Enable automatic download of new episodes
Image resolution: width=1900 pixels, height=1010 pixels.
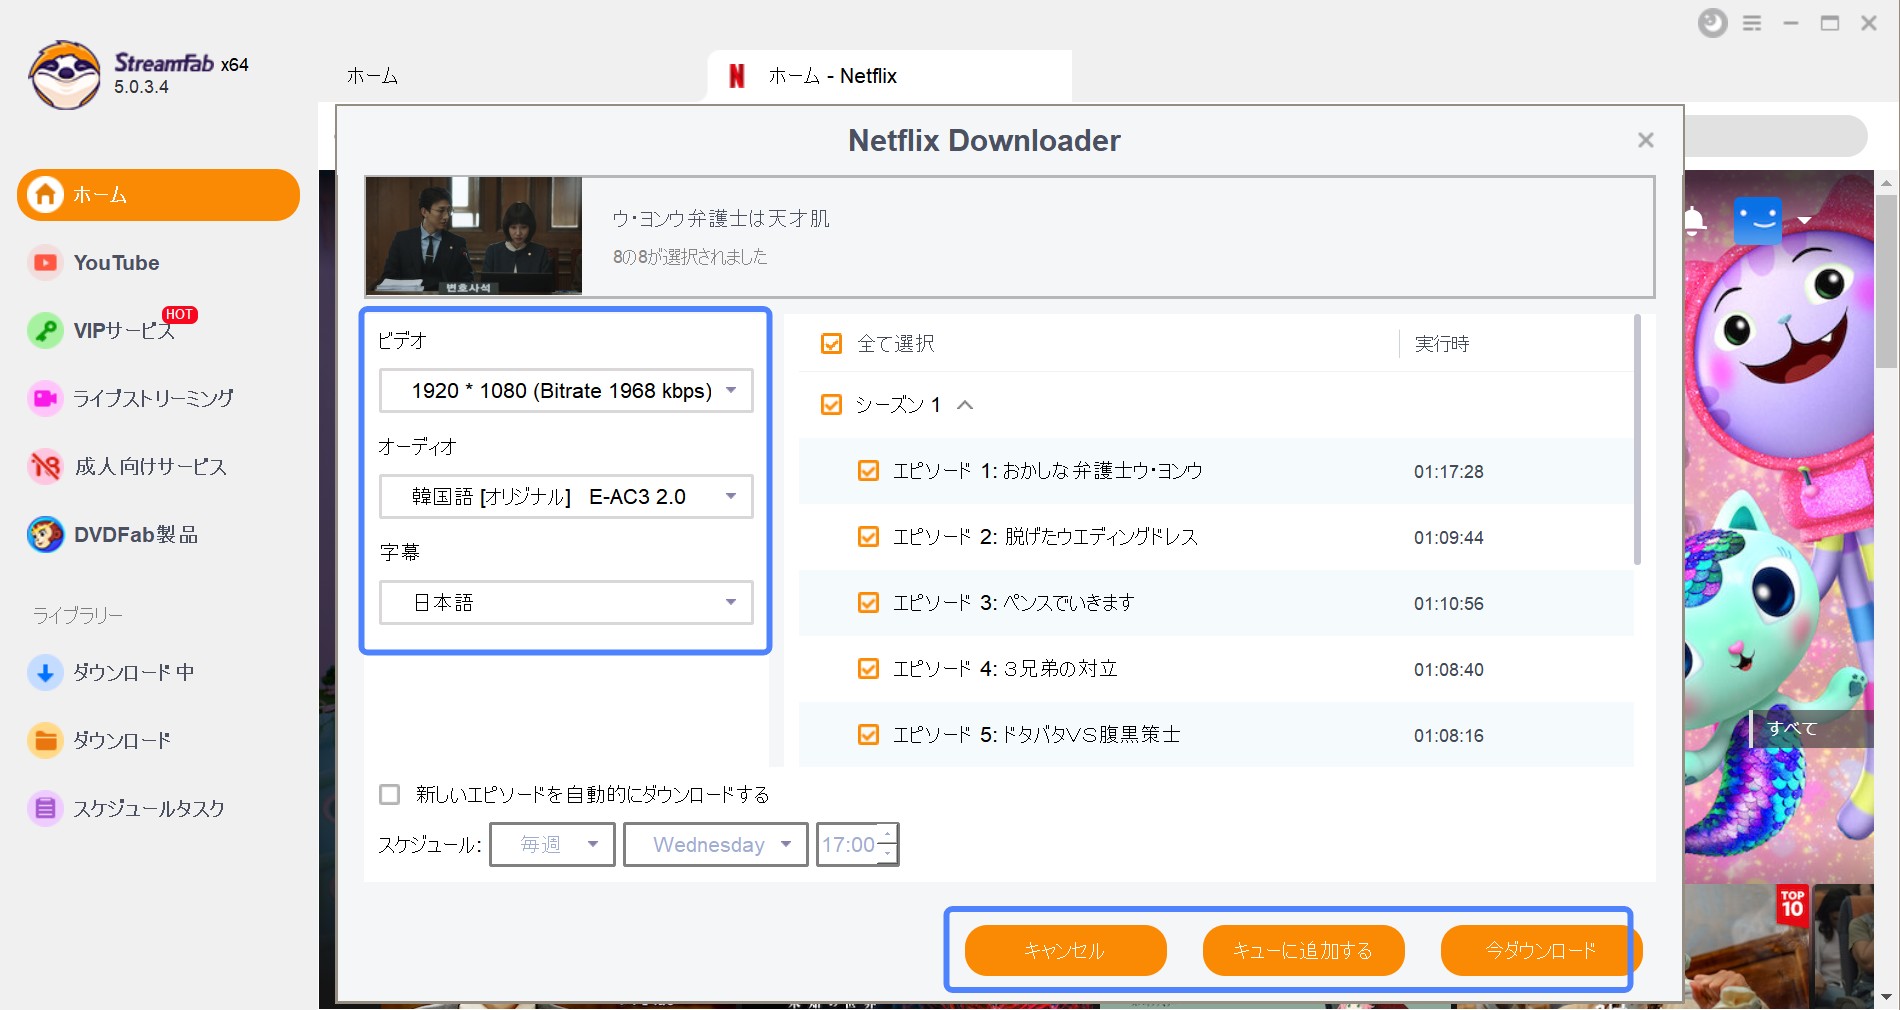pyautogui.click(x=390, y=795)
